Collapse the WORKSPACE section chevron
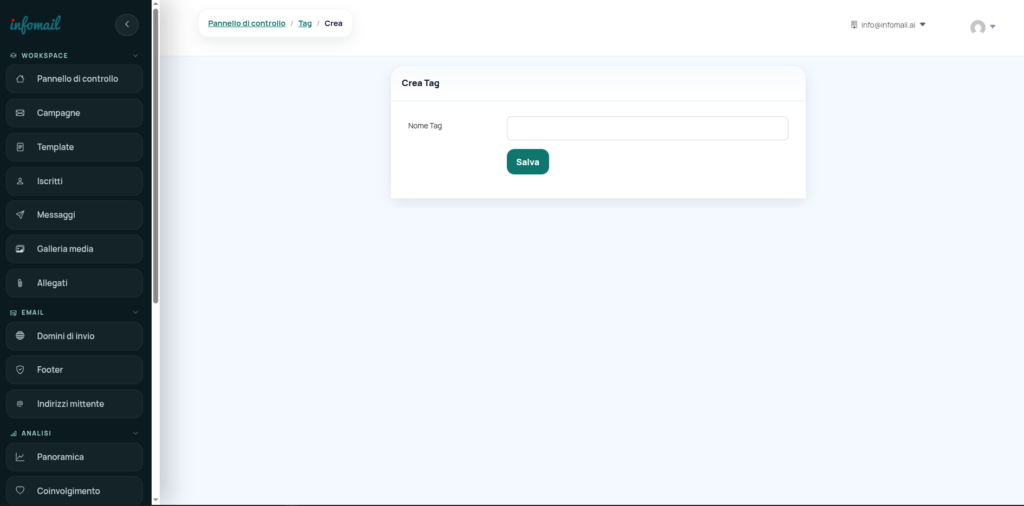The width and height of the screenshot is (1024, 506). click(x=135, y=56)
